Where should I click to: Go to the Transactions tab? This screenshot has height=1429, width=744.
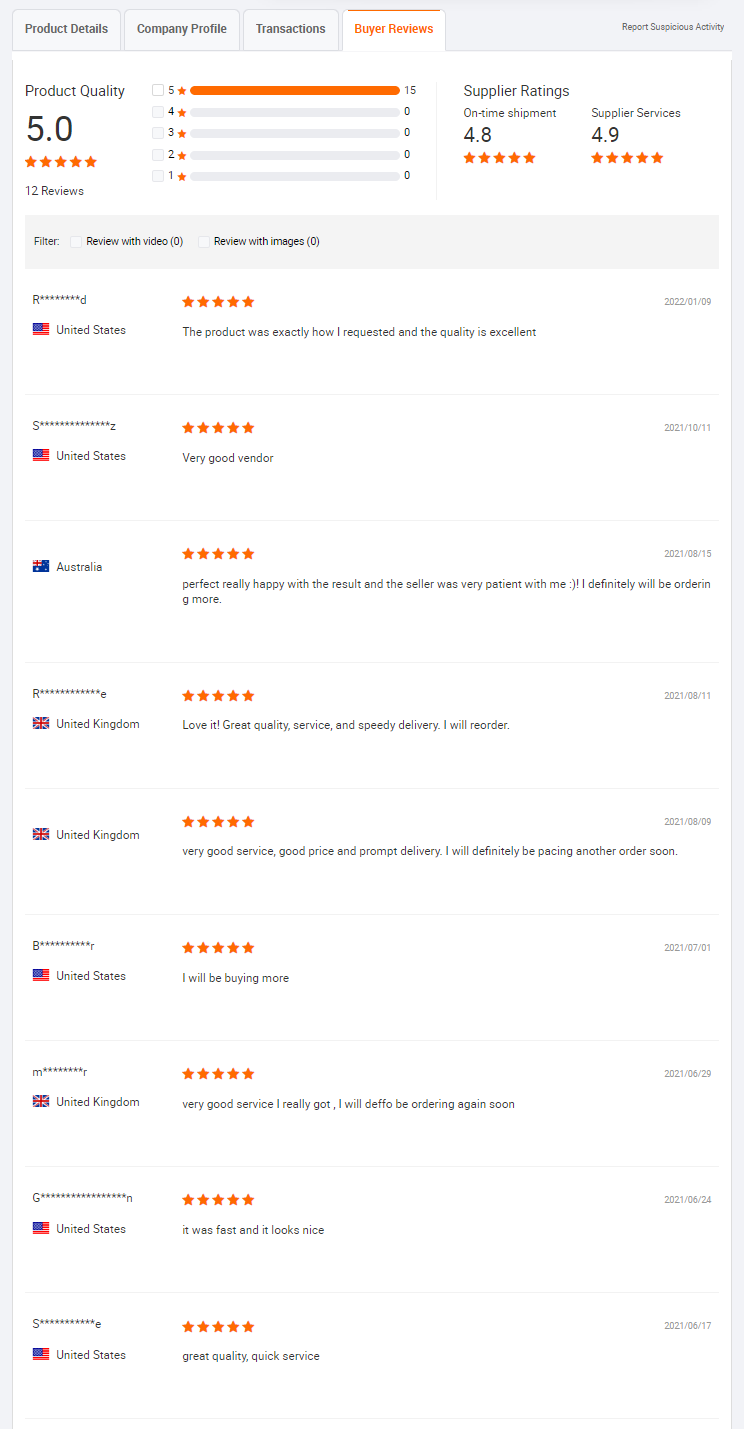tap(290, 29)
